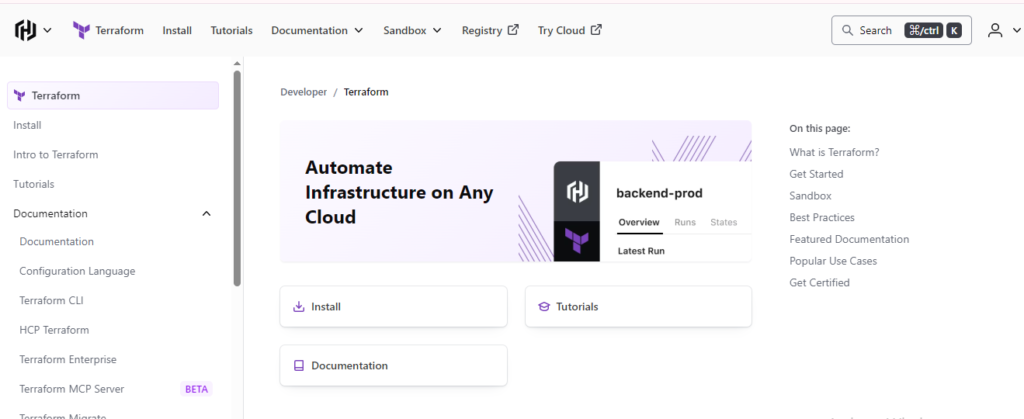Click the HashiCorp logo in header
1024x419 pixels.
pyautogui.click(x=26, y=30)
